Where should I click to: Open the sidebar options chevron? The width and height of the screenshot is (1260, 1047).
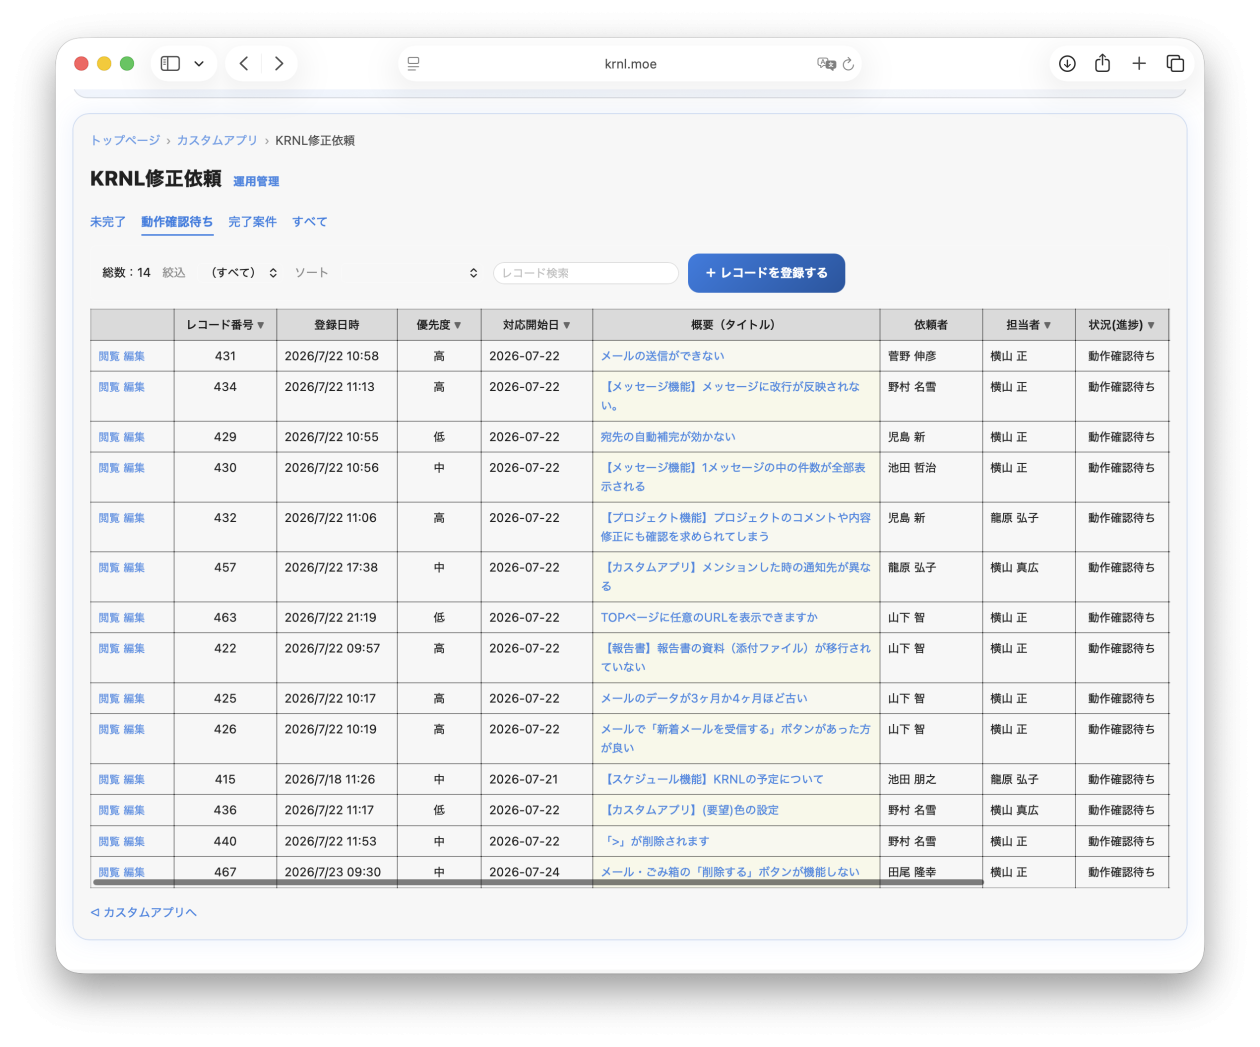coord(199,64)
